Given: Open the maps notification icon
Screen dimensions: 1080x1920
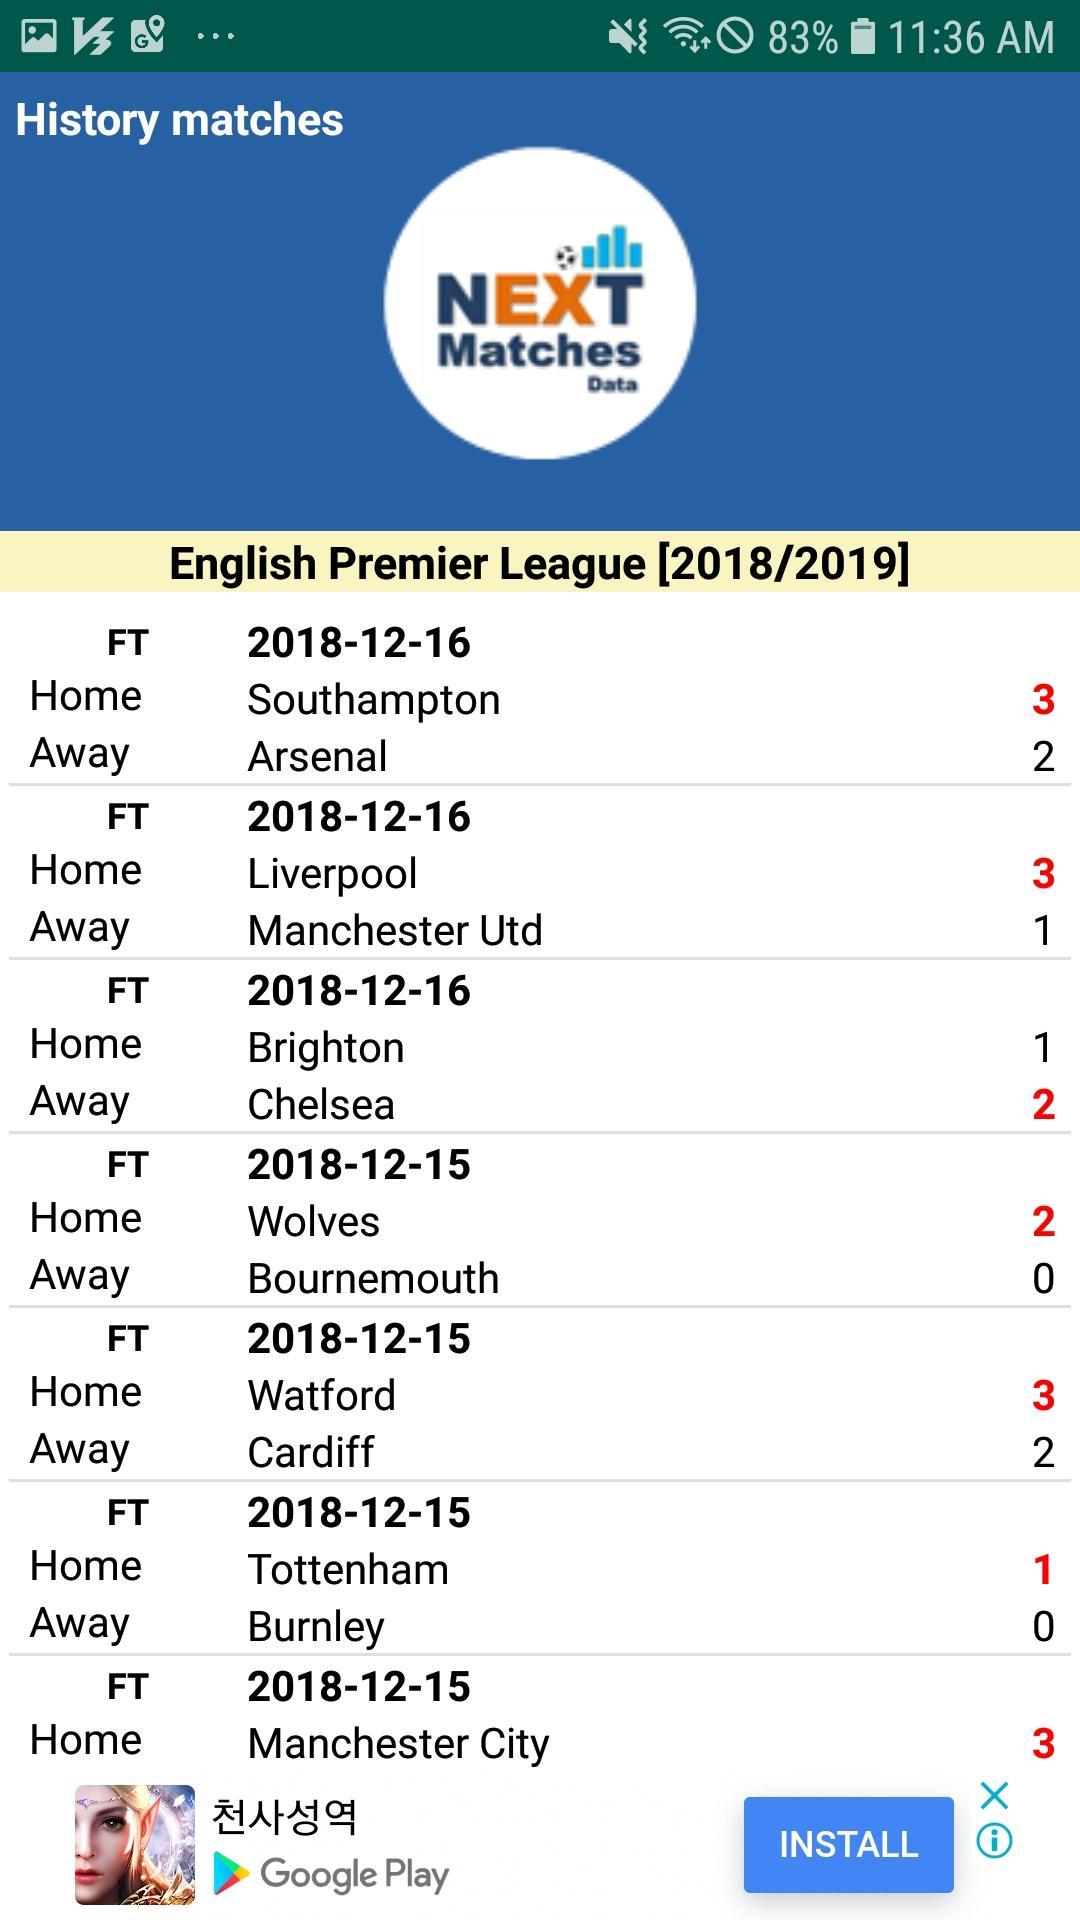Looking at the screenshot, I should [x=148, y=36].
